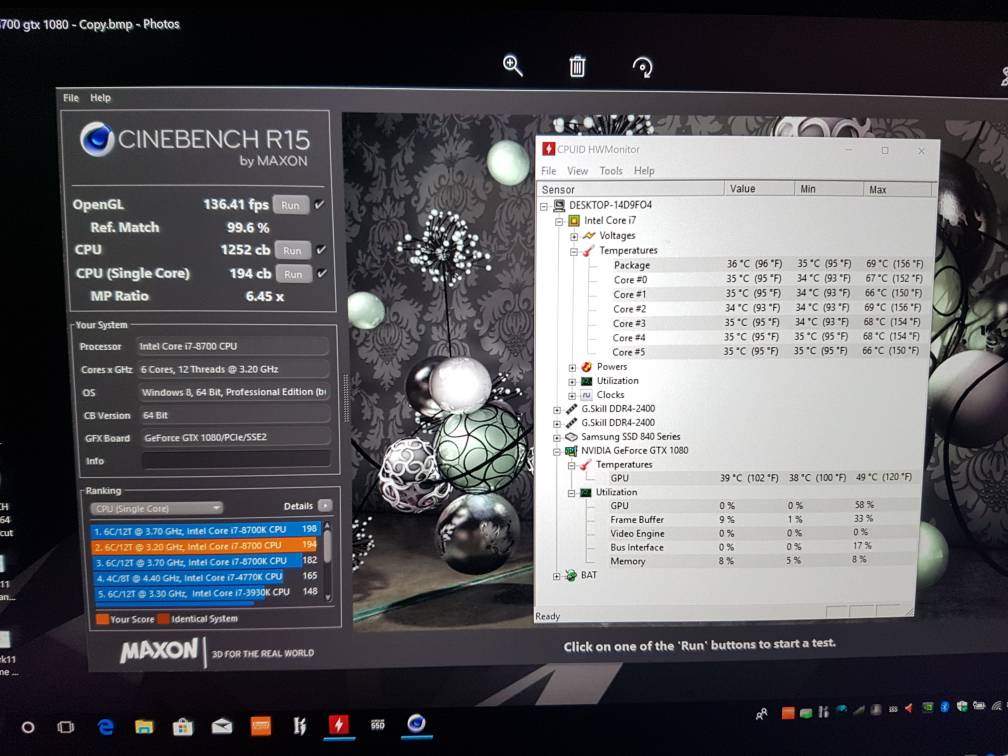This screenshot has height=756, width=1008.
Task: Expand the Powers node
Action: point(572,368)
